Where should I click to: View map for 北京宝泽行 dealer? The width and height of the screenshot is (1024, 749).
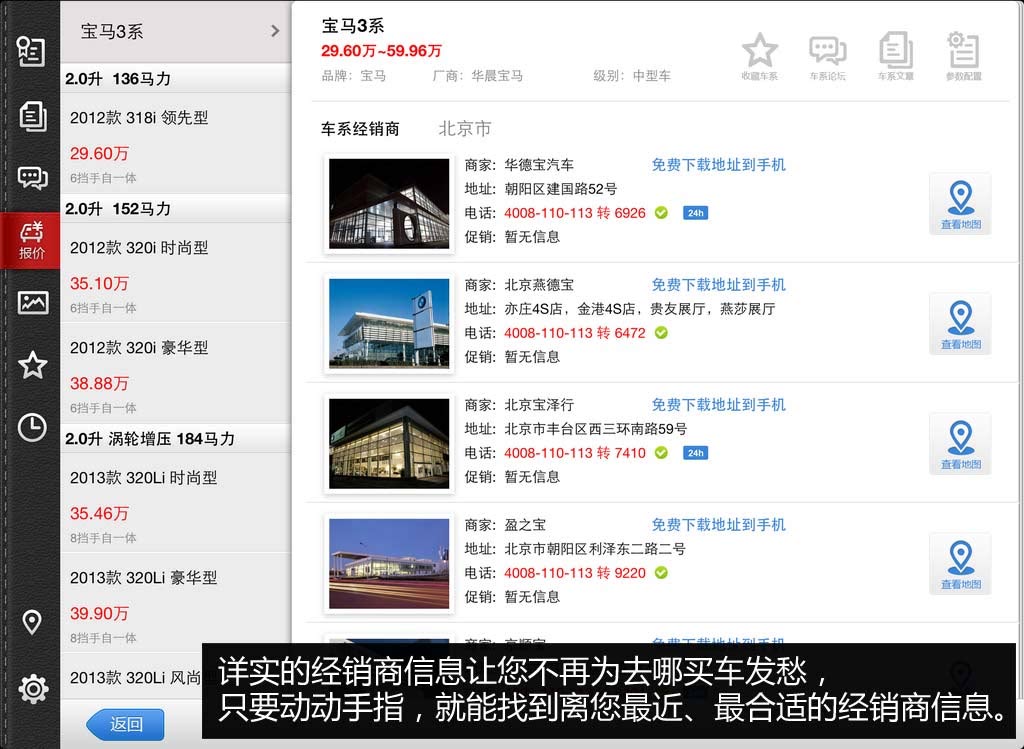(x=960, y=444)
